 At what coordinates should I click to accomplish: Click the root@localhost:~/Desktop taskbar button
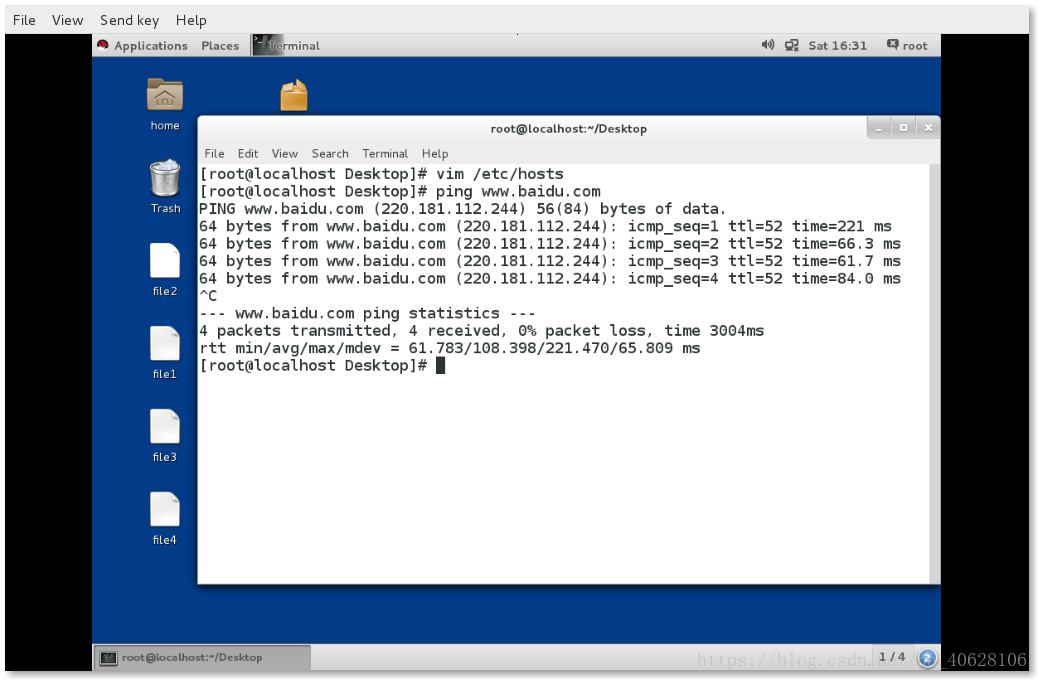201,657
